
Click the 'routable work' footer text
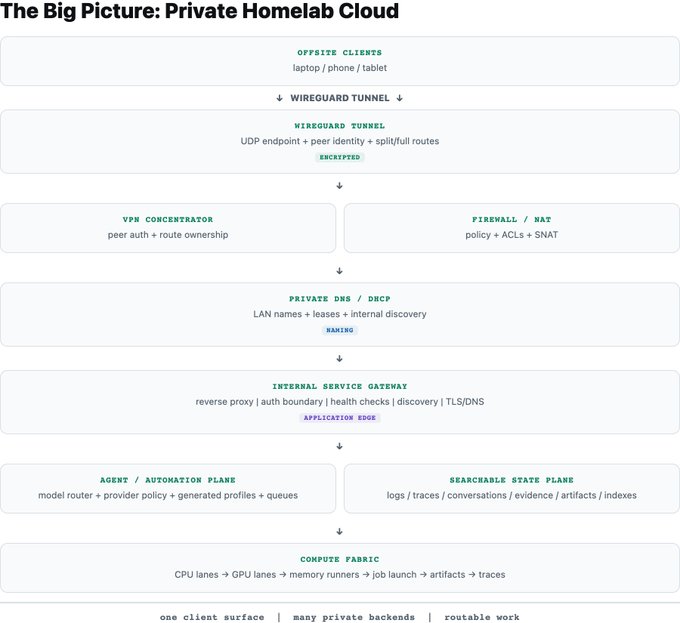tap(482, 617)
